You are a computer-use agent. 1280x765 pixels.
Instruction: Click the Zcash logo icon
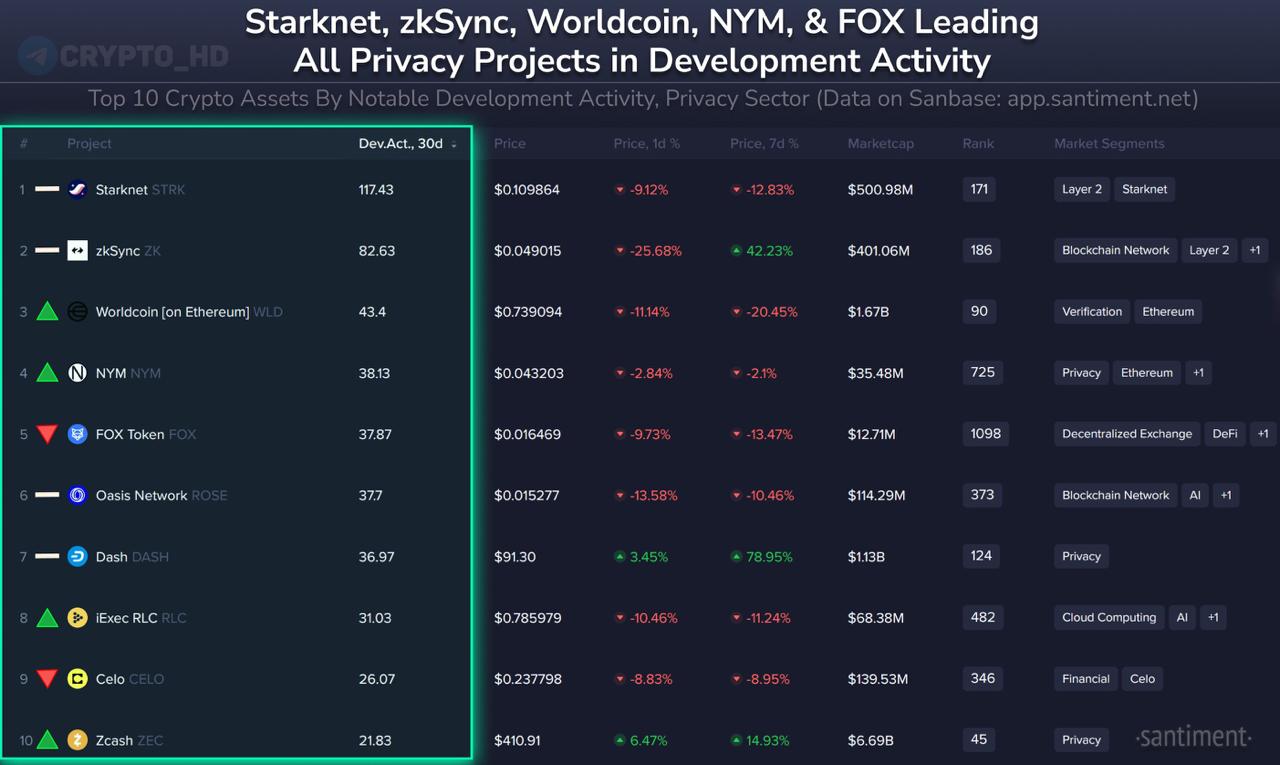coord(77,740)
